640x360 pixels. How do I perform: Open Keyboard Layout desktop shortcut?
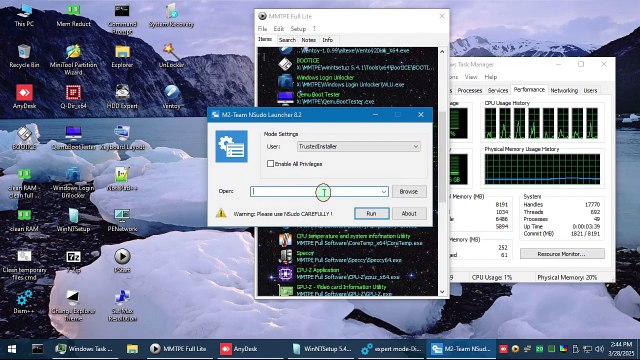tap(122, 138)
